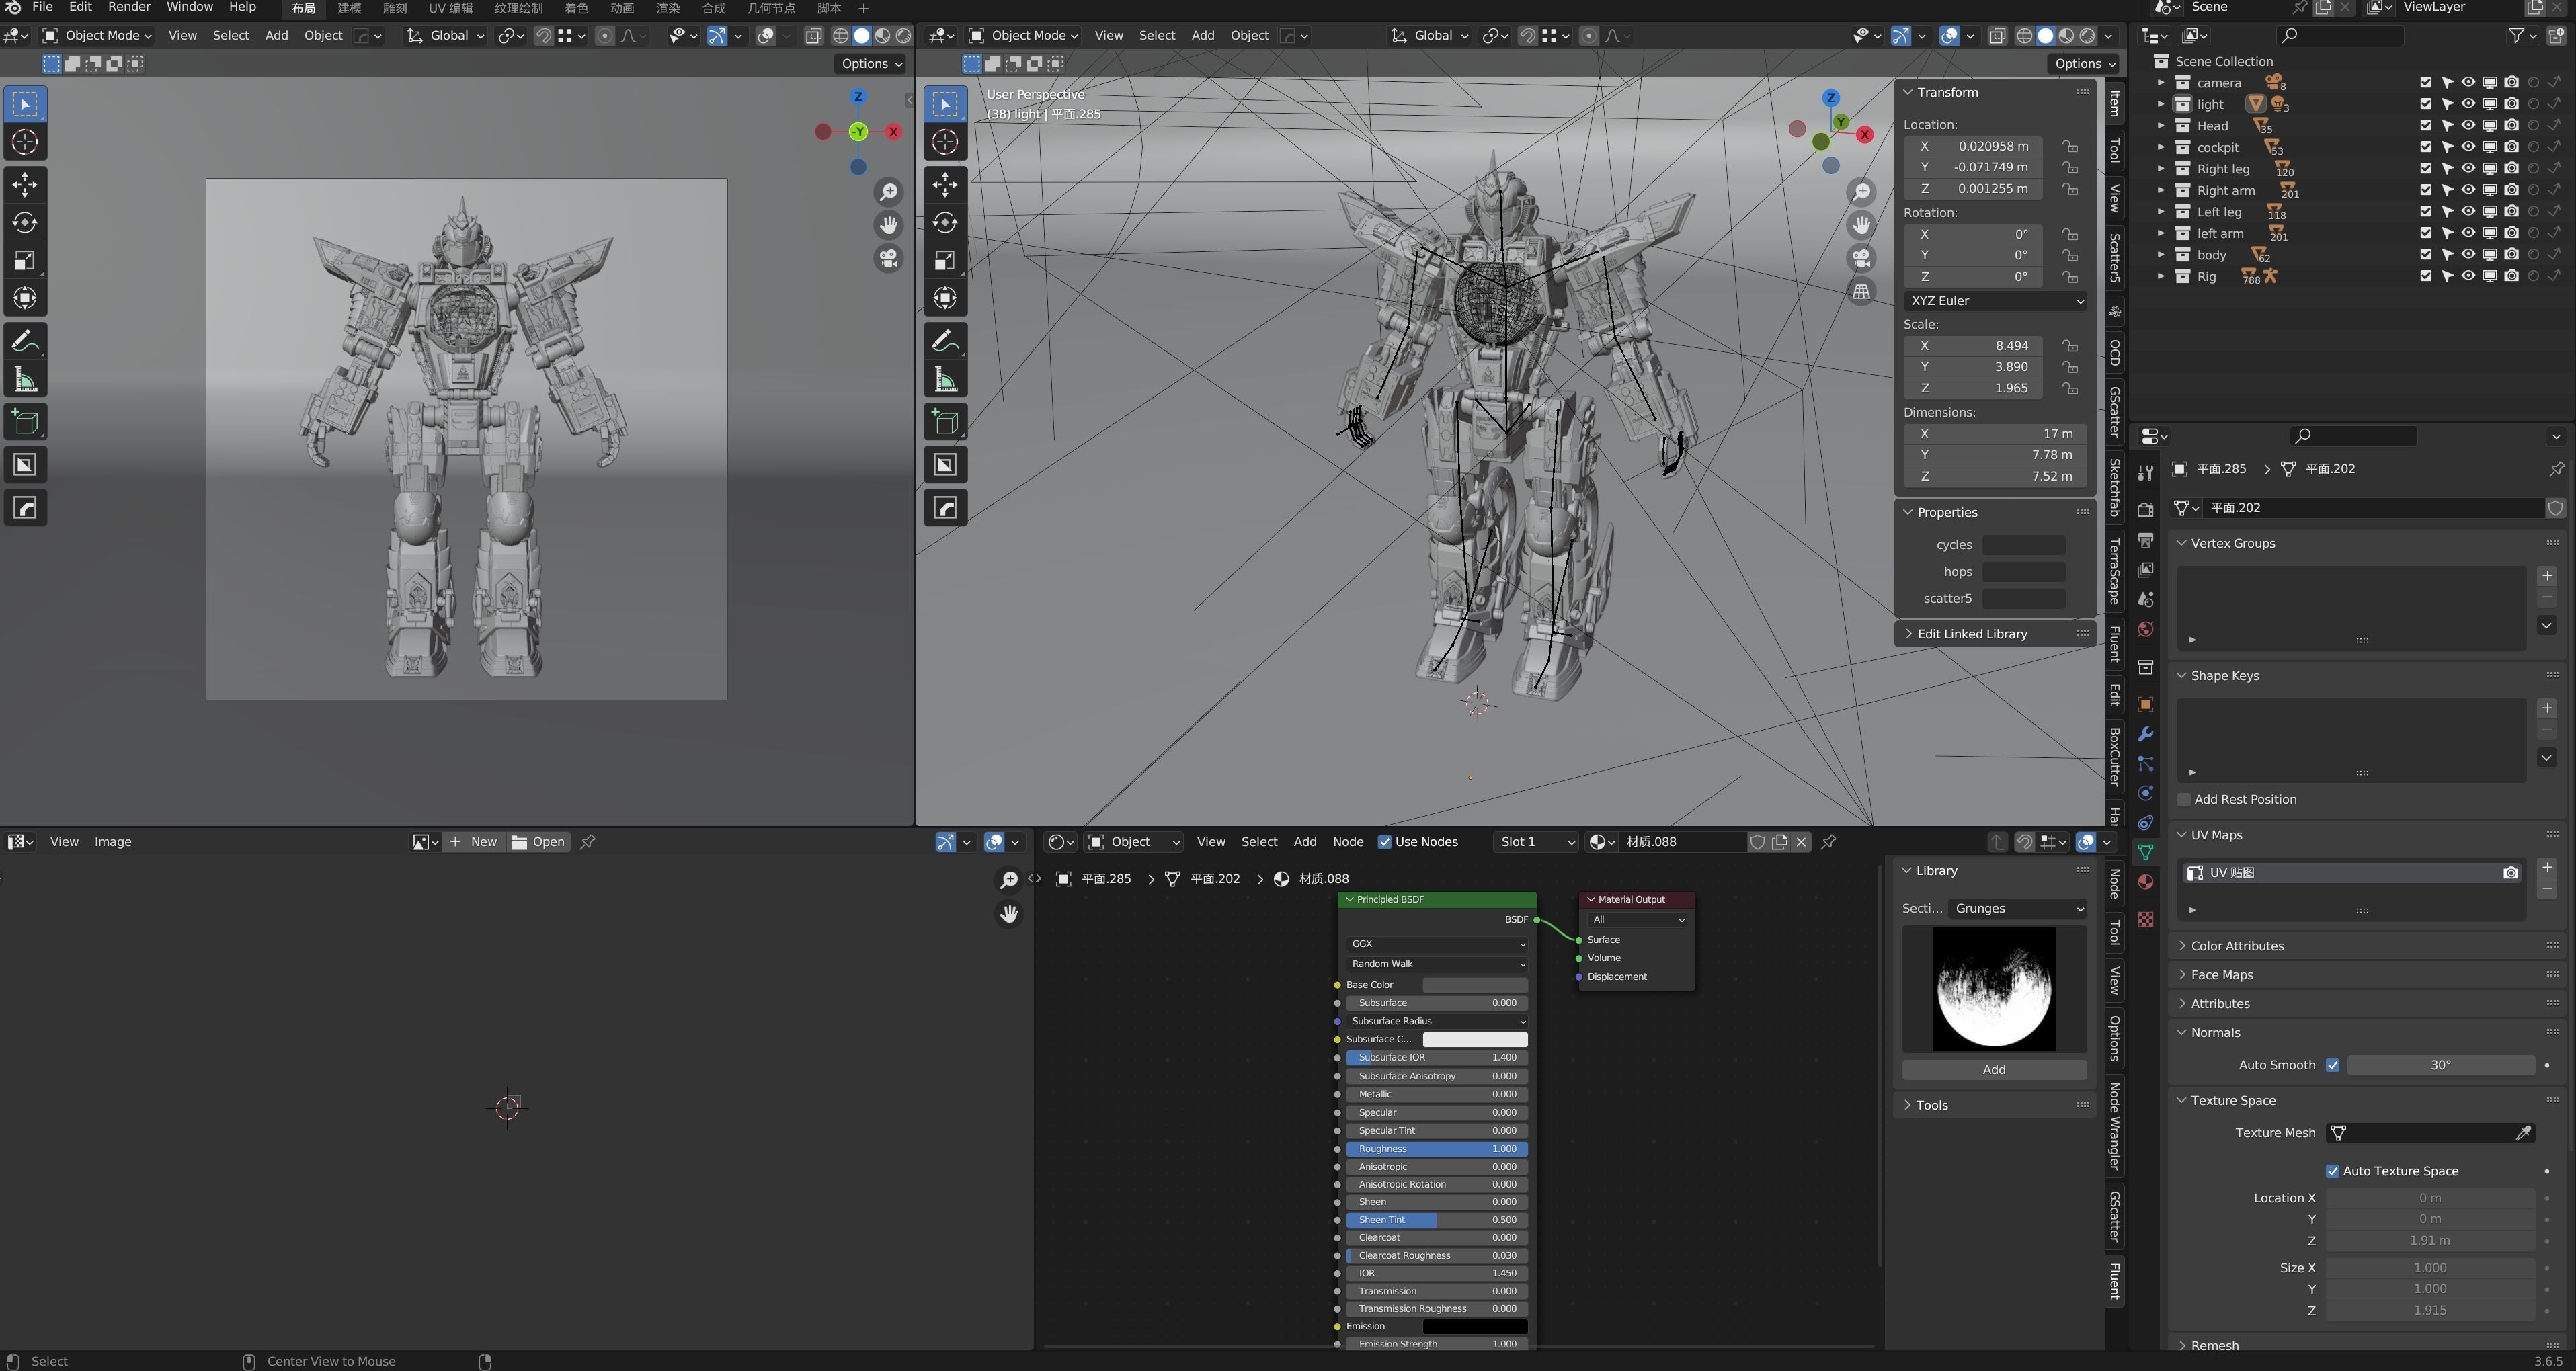Hide the camera collection in viewport

[x=2468, y=83]
